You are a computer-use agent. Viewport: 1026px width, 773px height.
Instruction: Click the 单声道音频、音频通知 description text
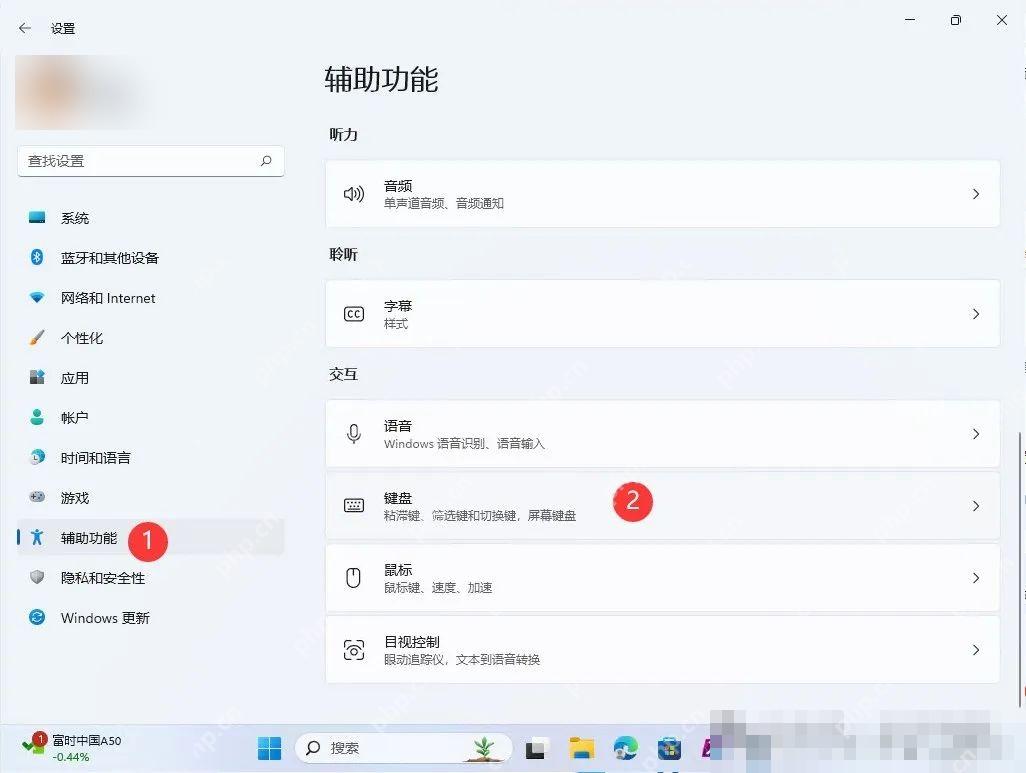click(444, 204)
